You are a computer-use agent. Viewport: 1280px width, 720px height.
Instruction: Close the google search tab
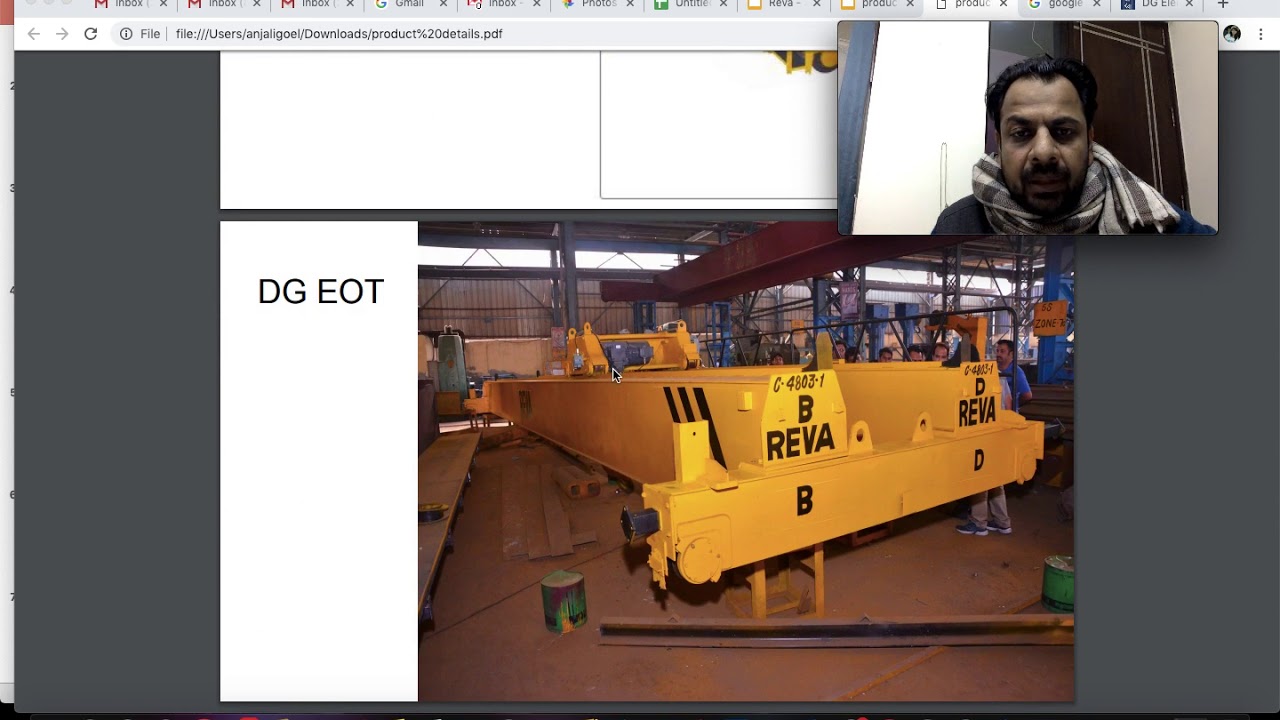click(x=1097, y=5)
